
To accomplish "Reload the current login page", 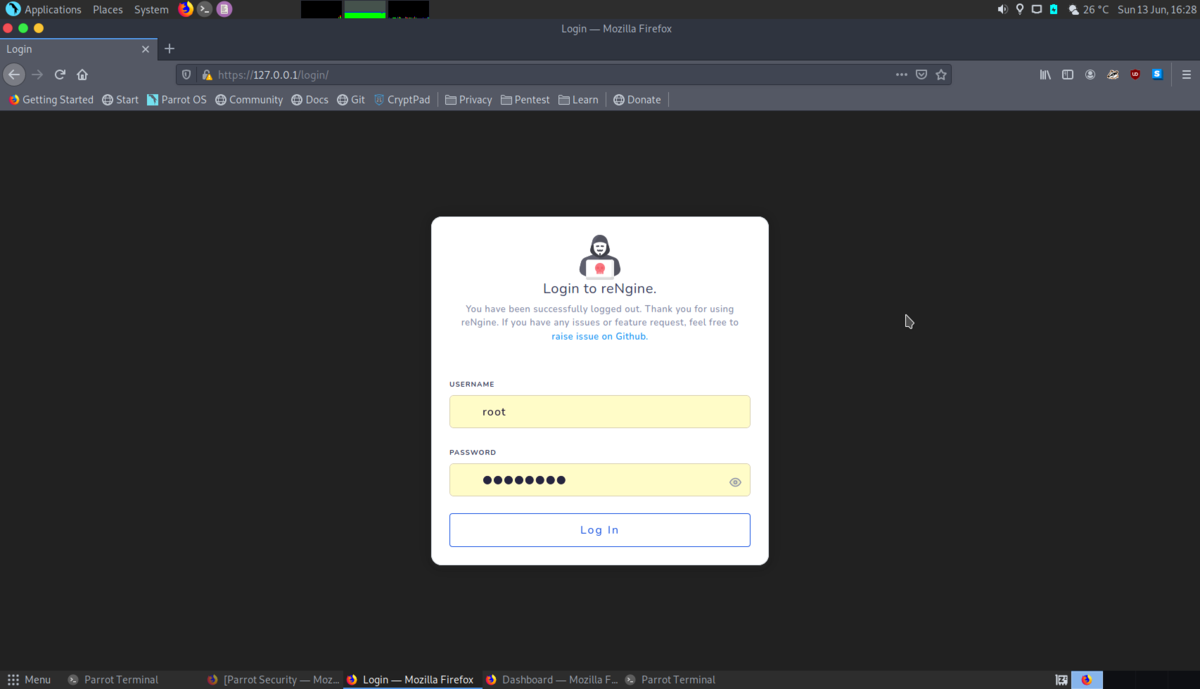I will (x=60, y=74).
